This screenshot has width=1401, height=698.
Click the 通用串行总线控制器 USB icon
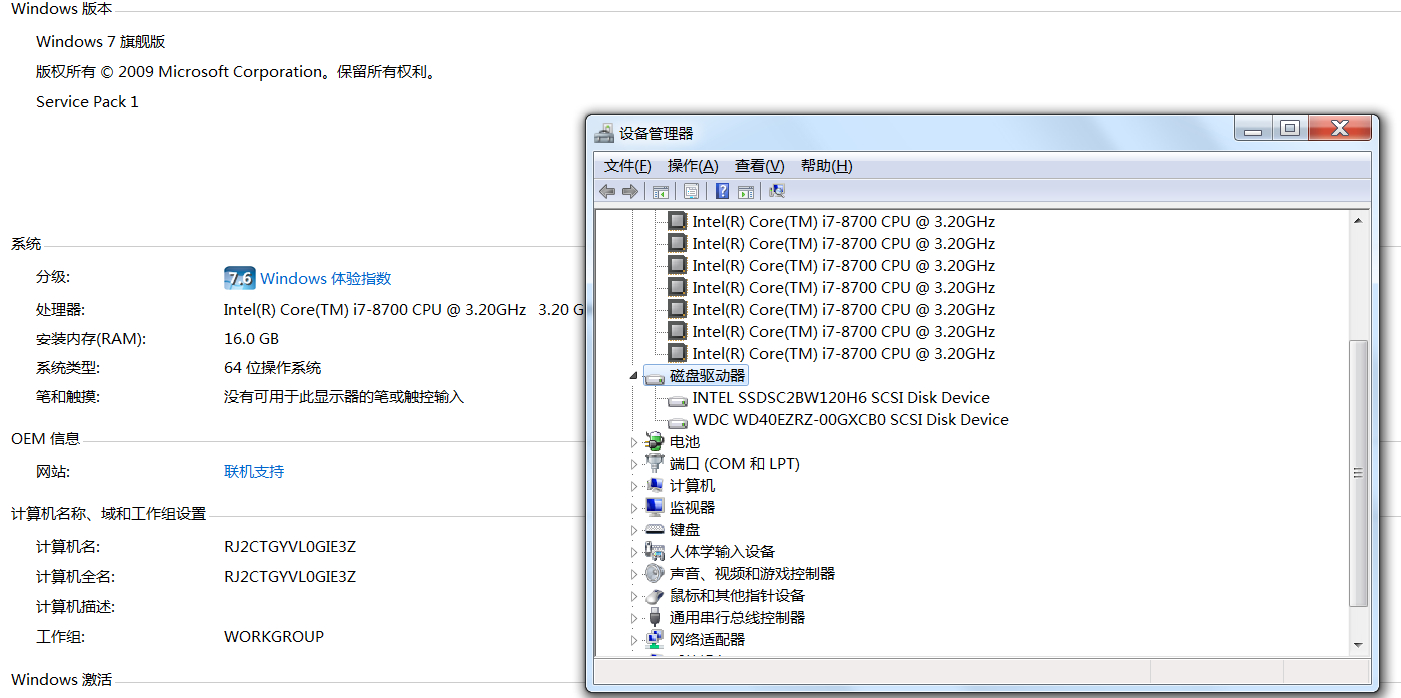point(655,618)
